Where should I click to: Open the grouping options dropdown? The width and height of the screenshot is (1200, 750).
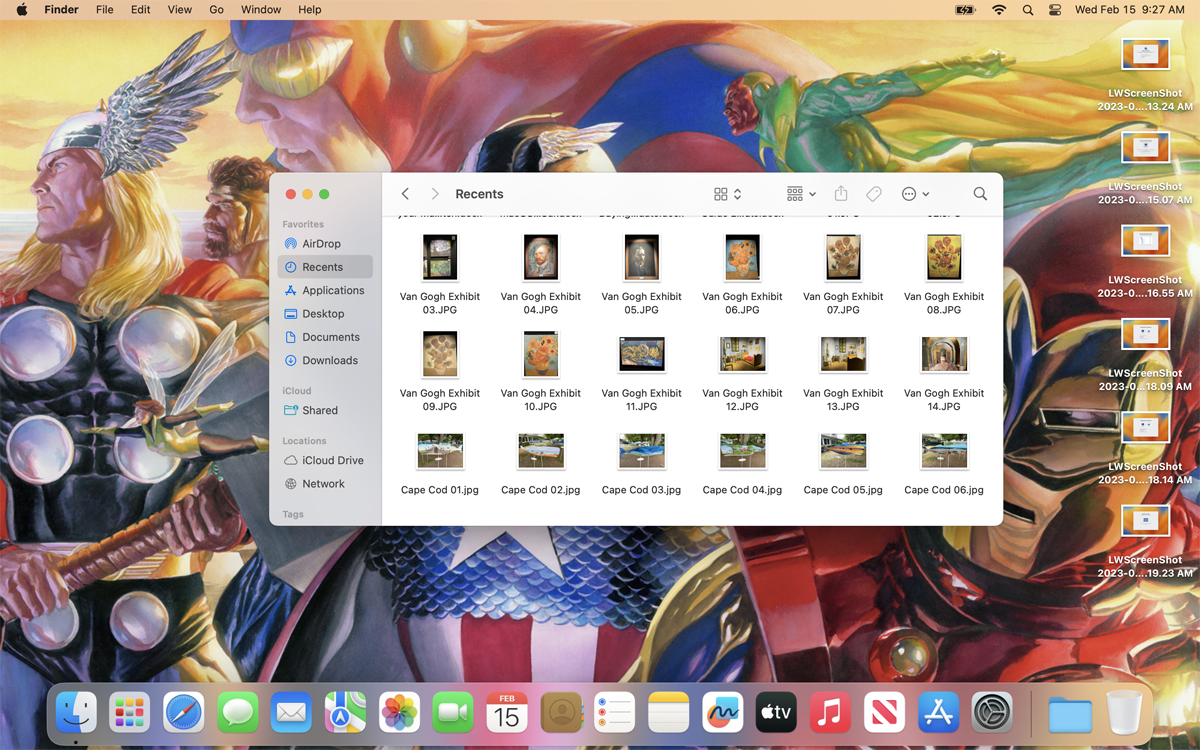click(800, 194)
